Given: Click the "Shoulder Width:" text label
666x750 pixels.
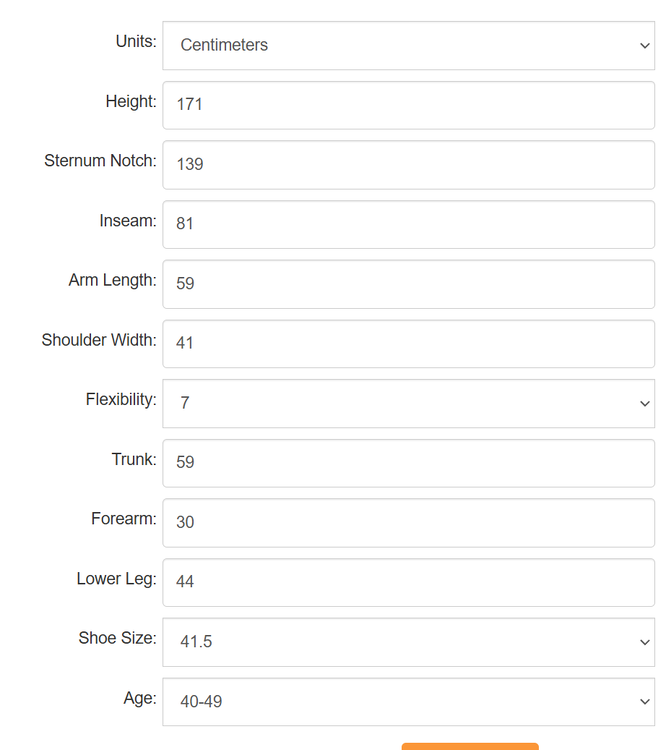Looking at the screenshot, I should pyautogui.click(x=99, y=340).
